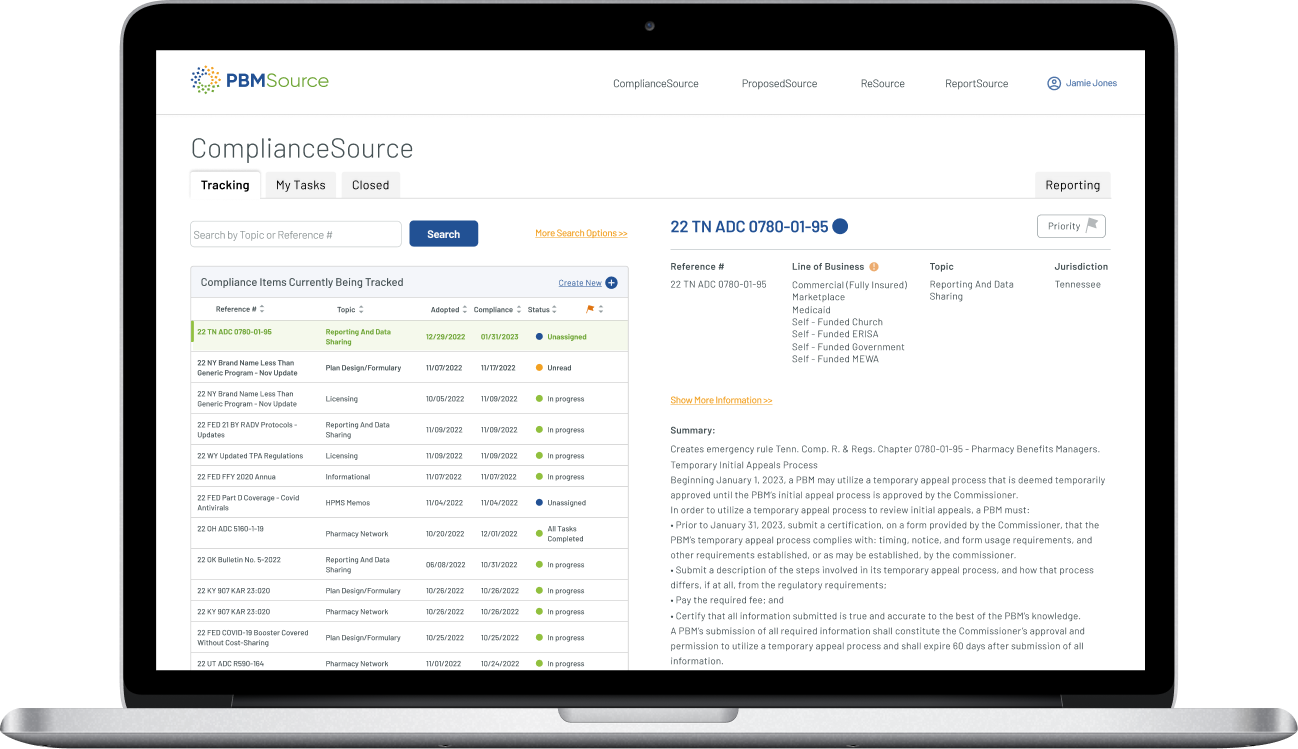Click the Show More Information link

pos(721,400)
